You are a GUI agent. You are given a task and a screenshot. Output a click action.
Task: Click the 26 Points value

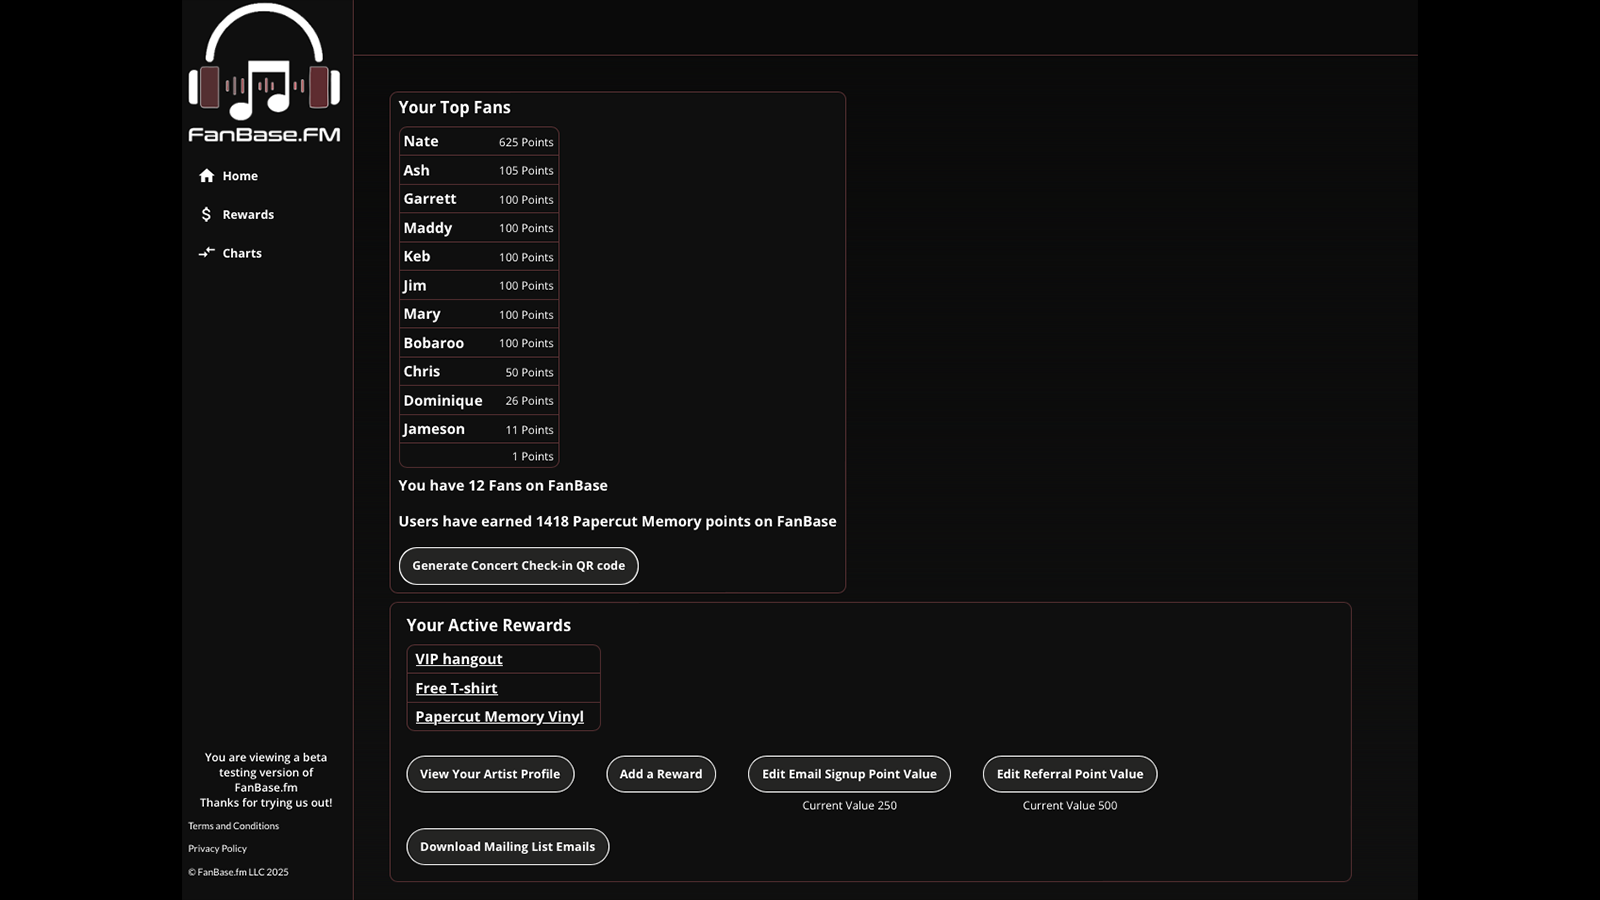[529, 401]
